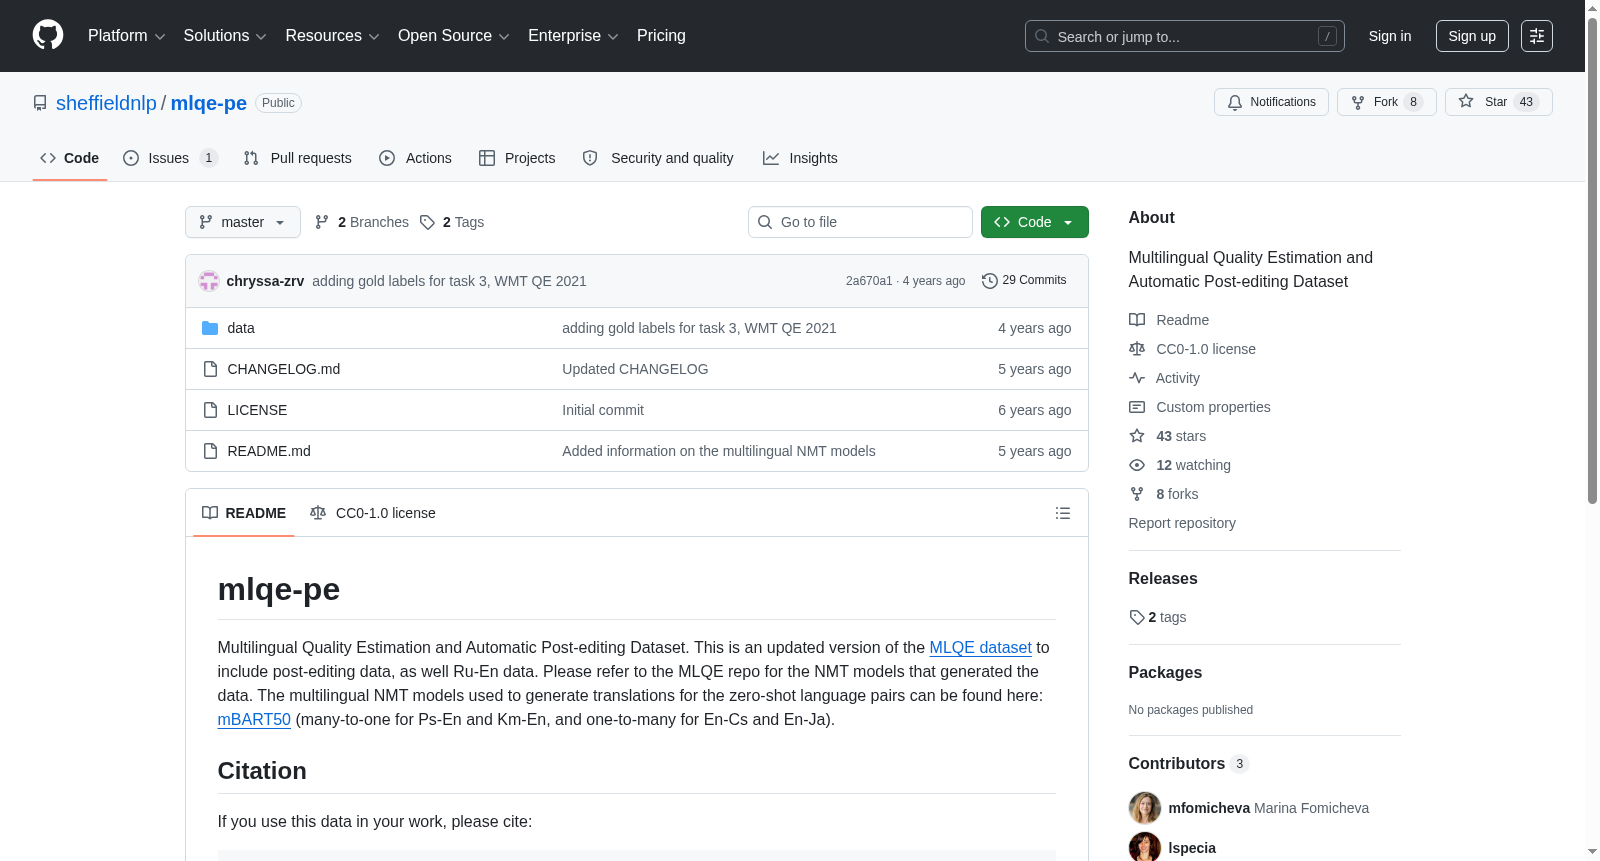Switch to CC0-1.0 license tab
This screenshot has height=861, width=1600.
point(373,513)
